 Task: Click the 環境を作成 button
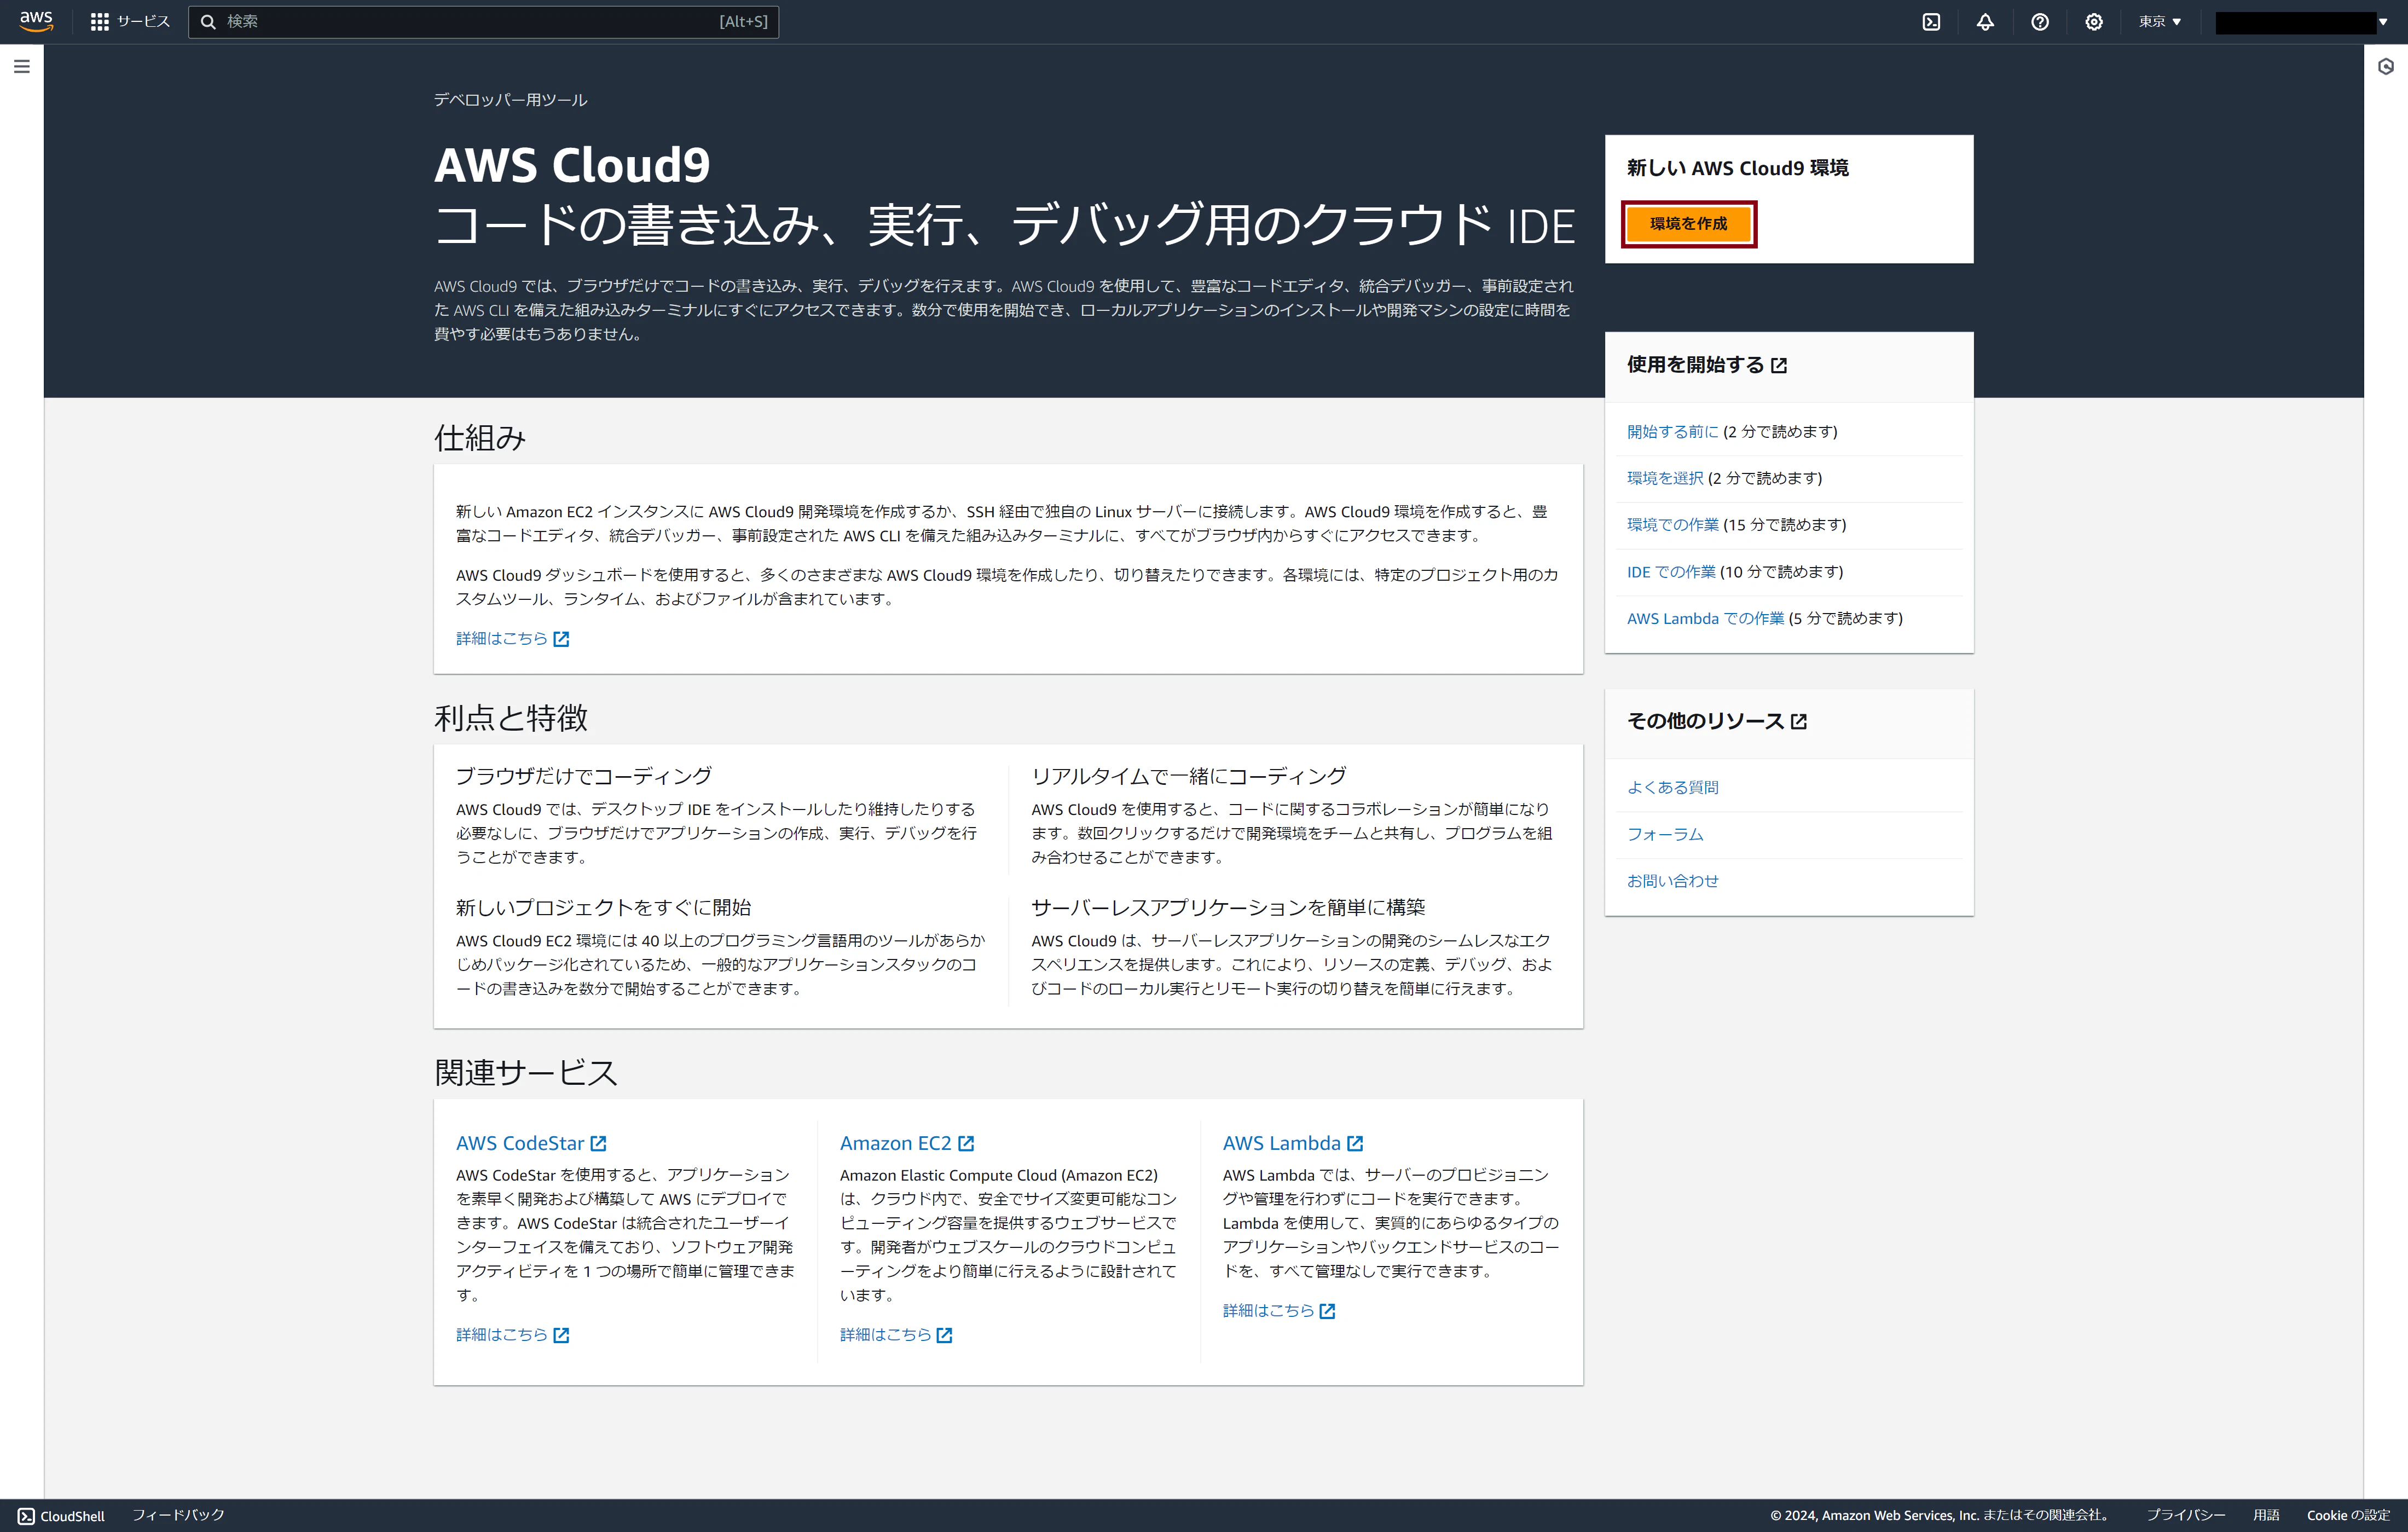(1688, 224)
